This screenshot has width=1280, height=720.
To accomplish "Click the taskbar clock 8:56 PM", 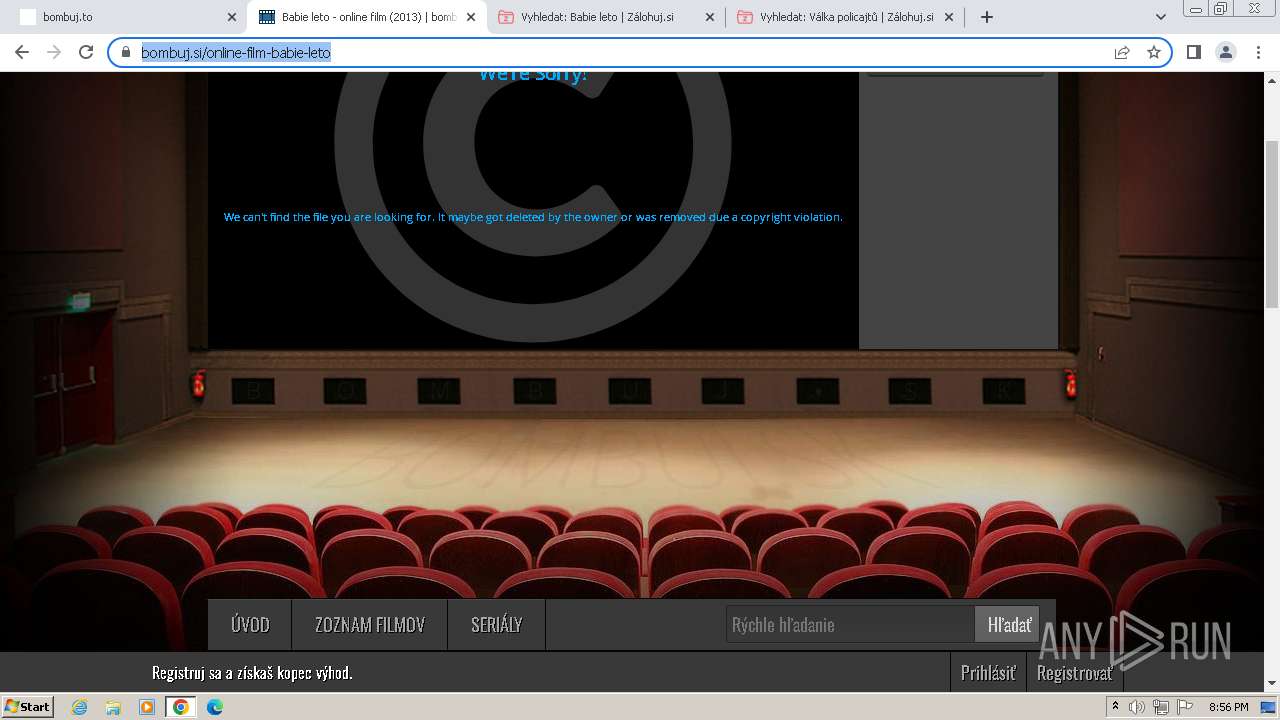I will pyautogui.click(x=1228, y=707).
